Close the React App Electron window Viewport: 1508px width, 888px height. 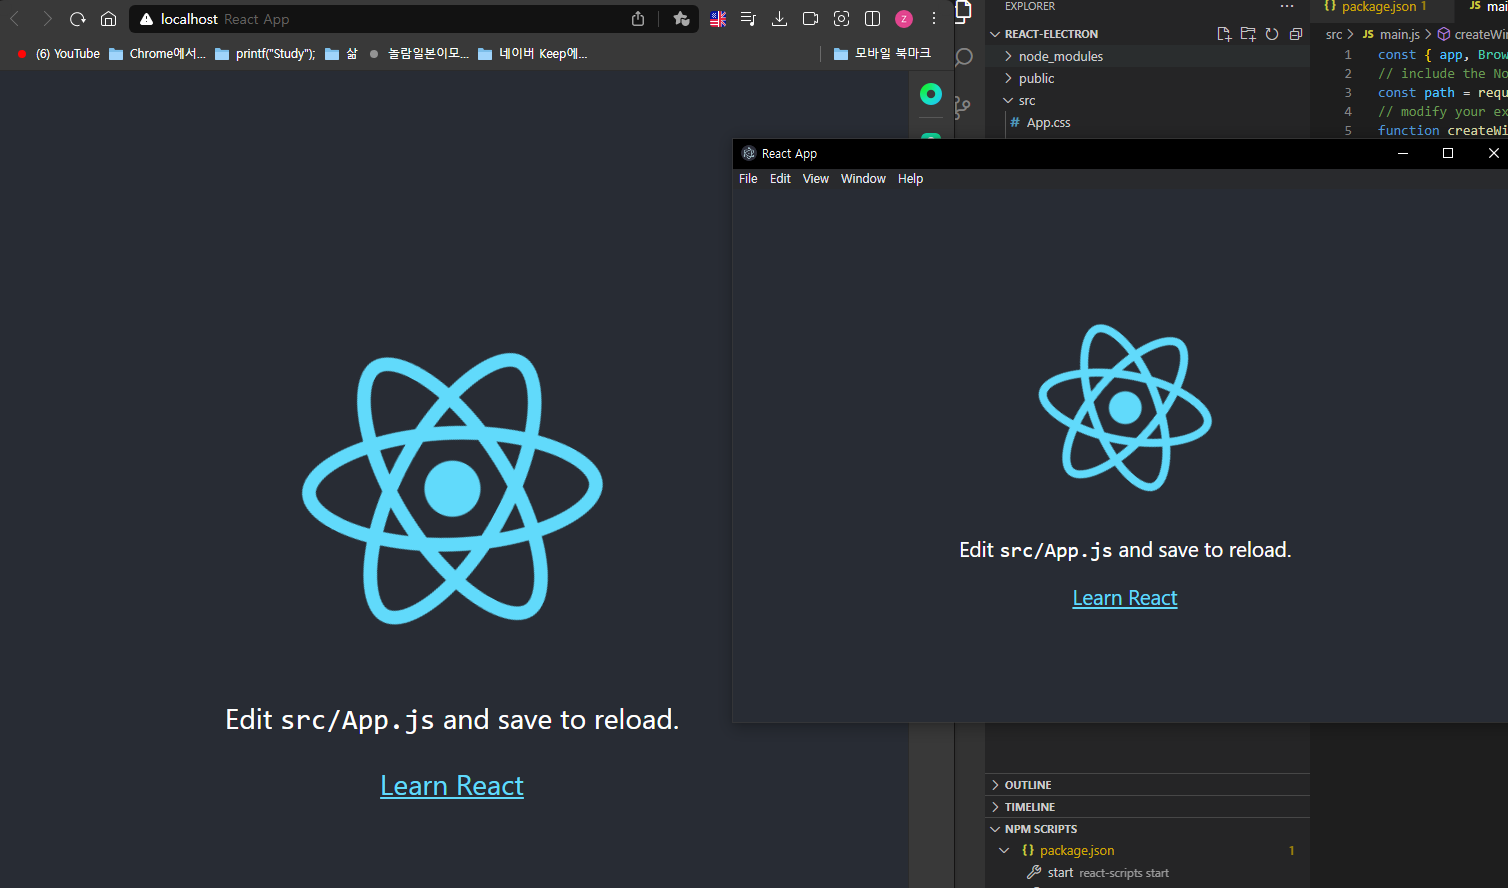(x=1492, y=153)
